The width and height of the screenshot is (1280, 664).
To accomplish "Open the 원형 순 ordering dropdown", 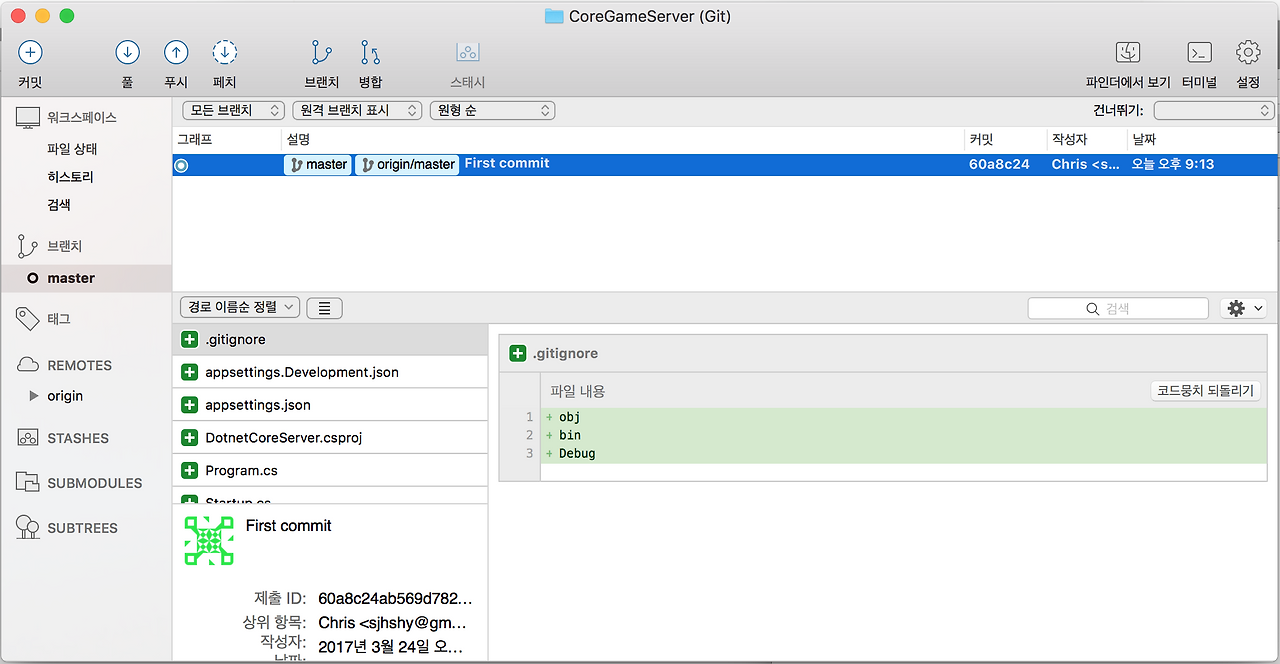I will (x=492, y=110).
